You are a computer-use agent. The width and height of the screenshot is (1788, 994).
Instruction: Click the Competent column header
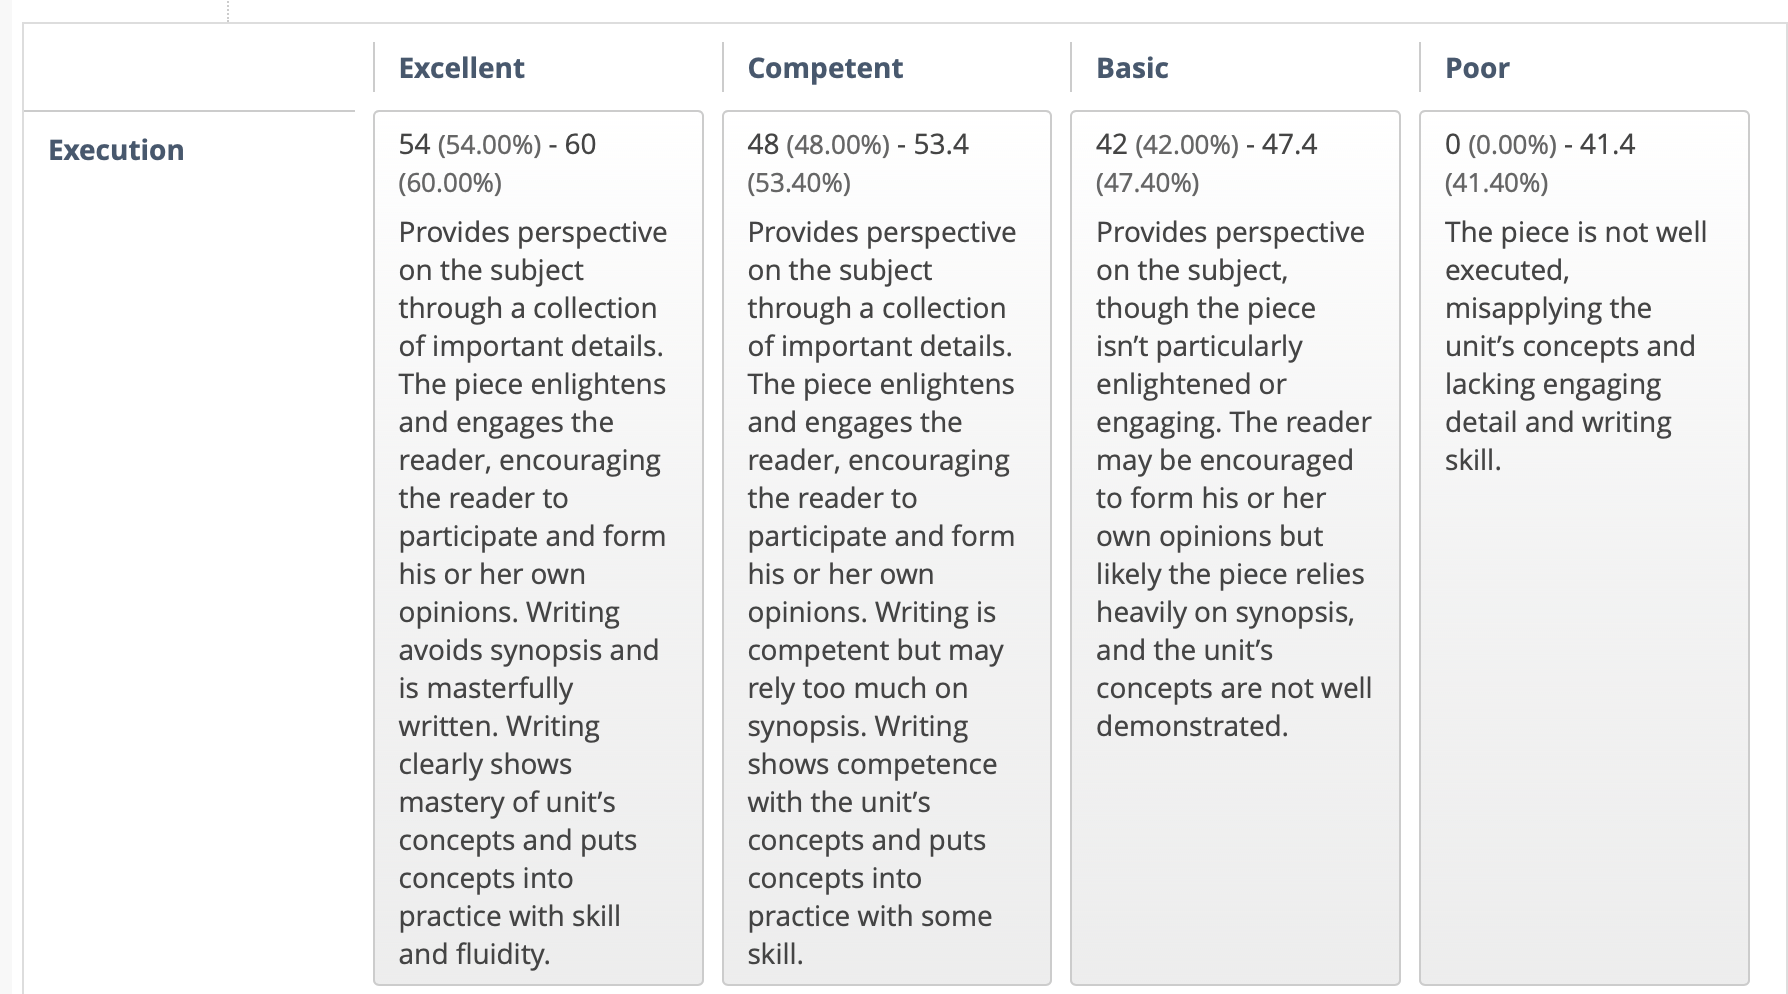(x=825, y=68)
